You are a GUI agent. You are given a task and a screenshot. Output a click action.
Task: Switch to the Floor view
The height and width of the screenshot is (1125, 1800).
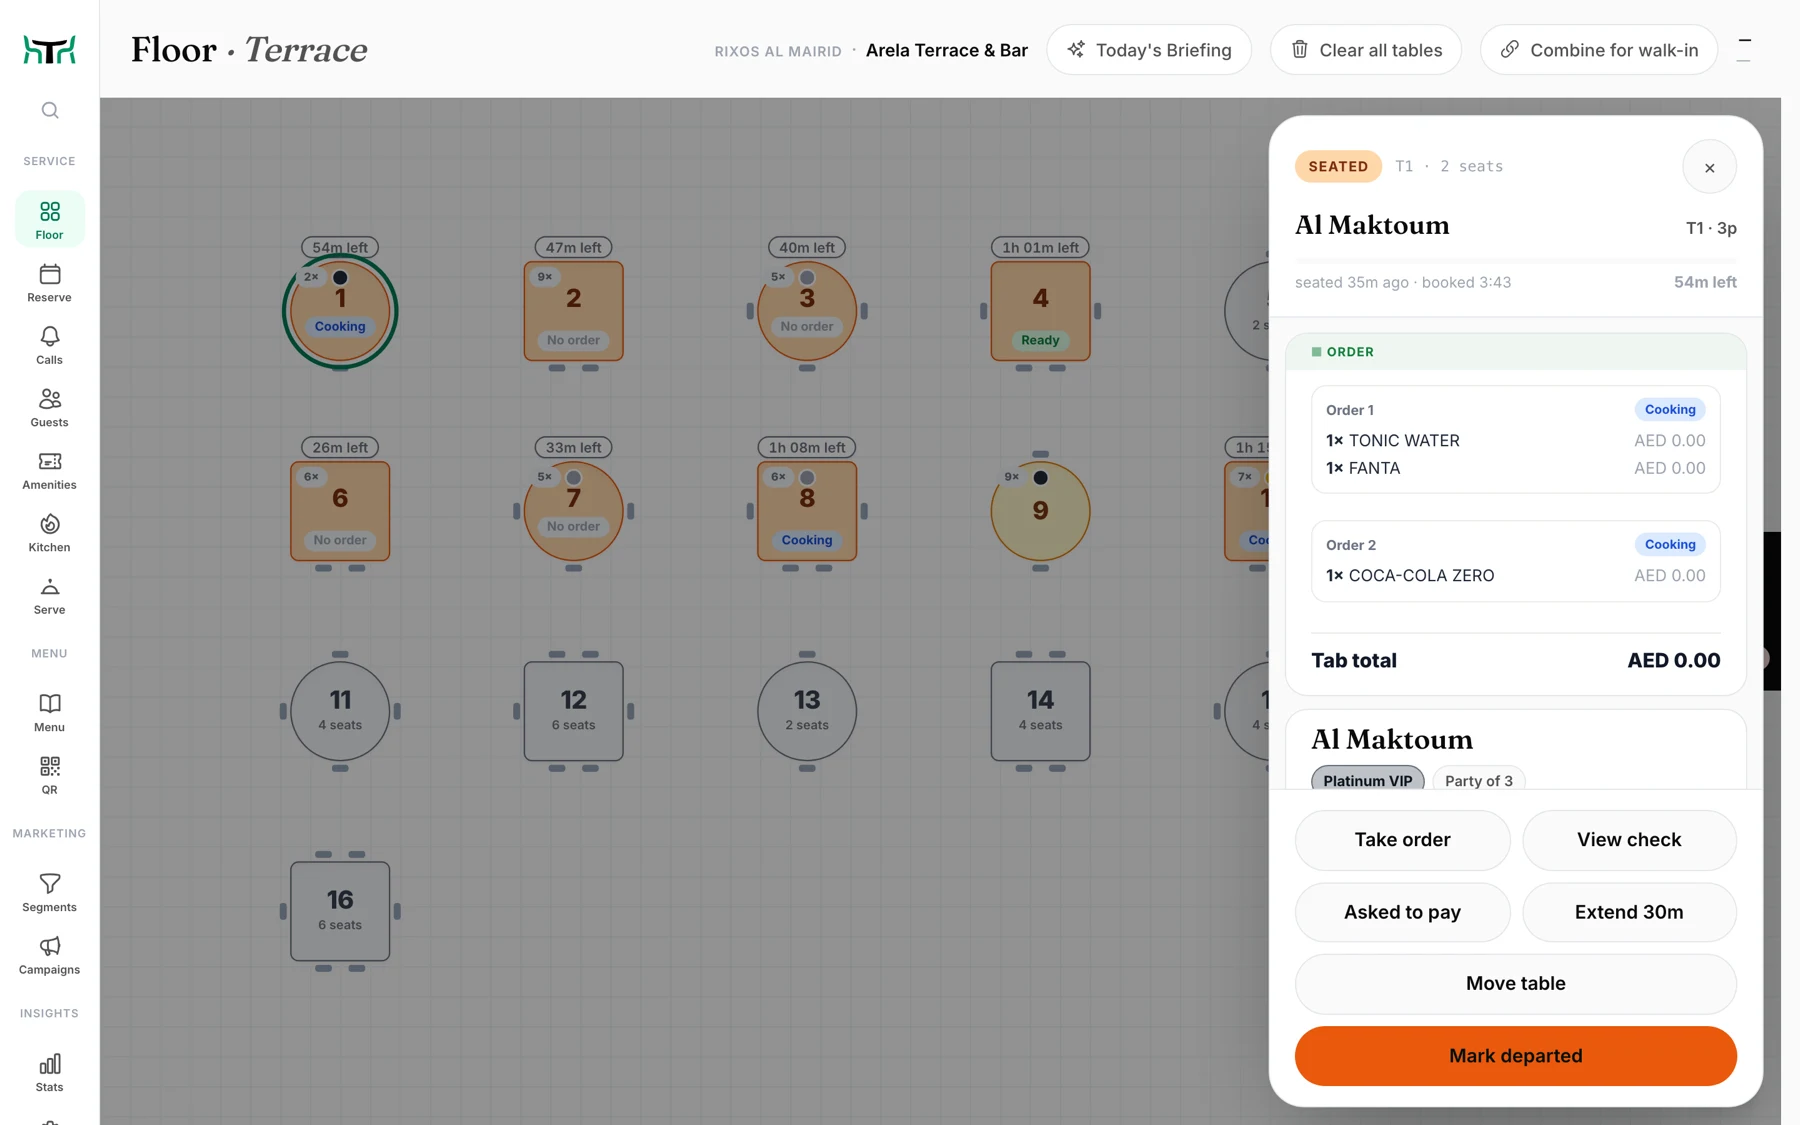coord(49,219)
